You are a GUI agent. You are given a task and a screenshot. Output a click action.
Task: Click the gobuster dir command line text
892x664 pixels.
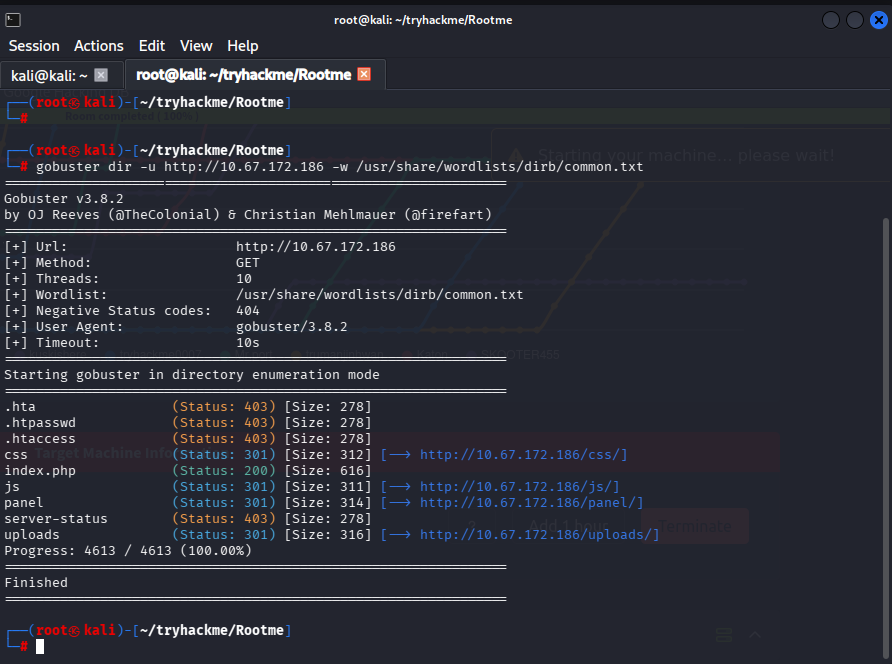pos(340,167)
